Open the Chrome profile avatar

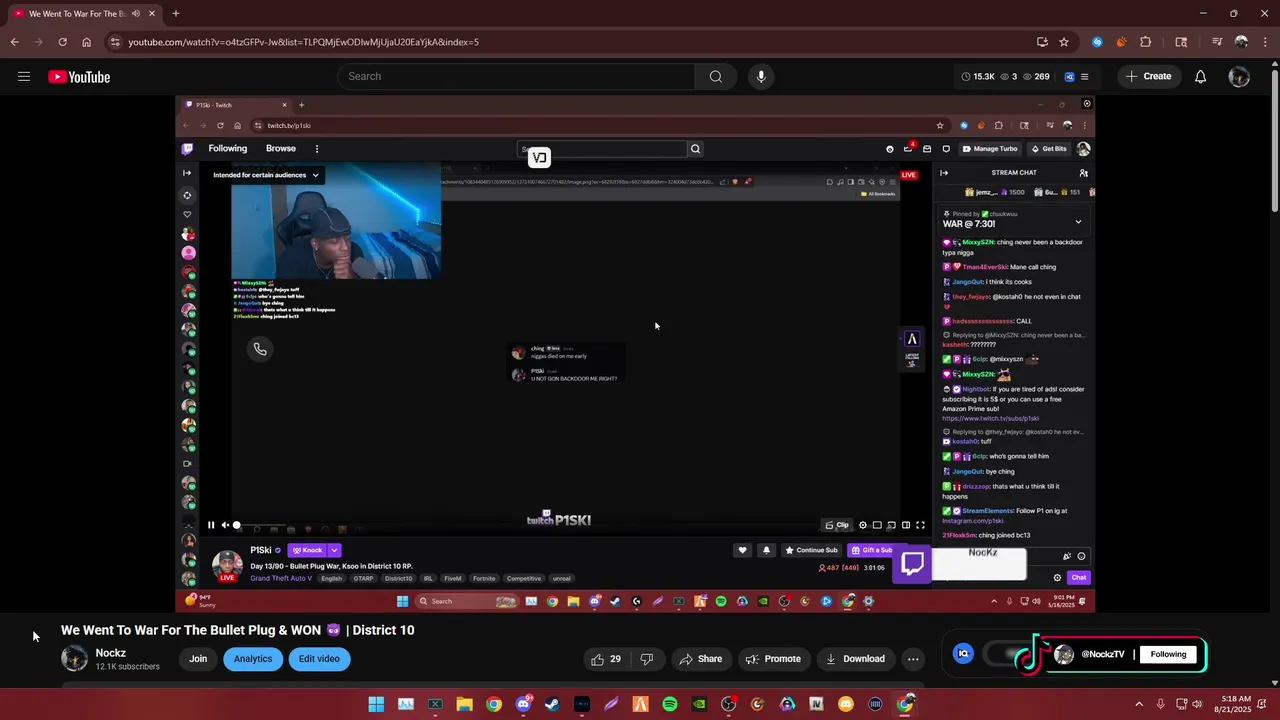1241,42
